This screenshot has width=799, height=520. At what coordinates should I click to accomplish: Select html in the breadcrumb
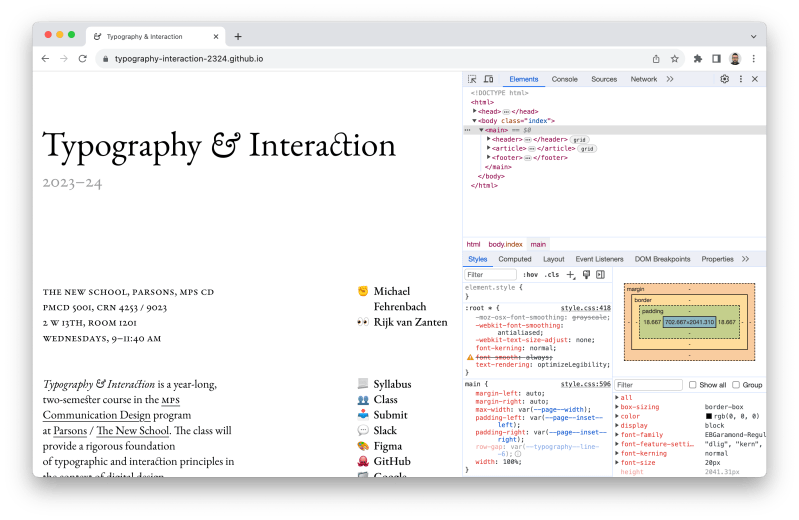(x=473, y=244)
